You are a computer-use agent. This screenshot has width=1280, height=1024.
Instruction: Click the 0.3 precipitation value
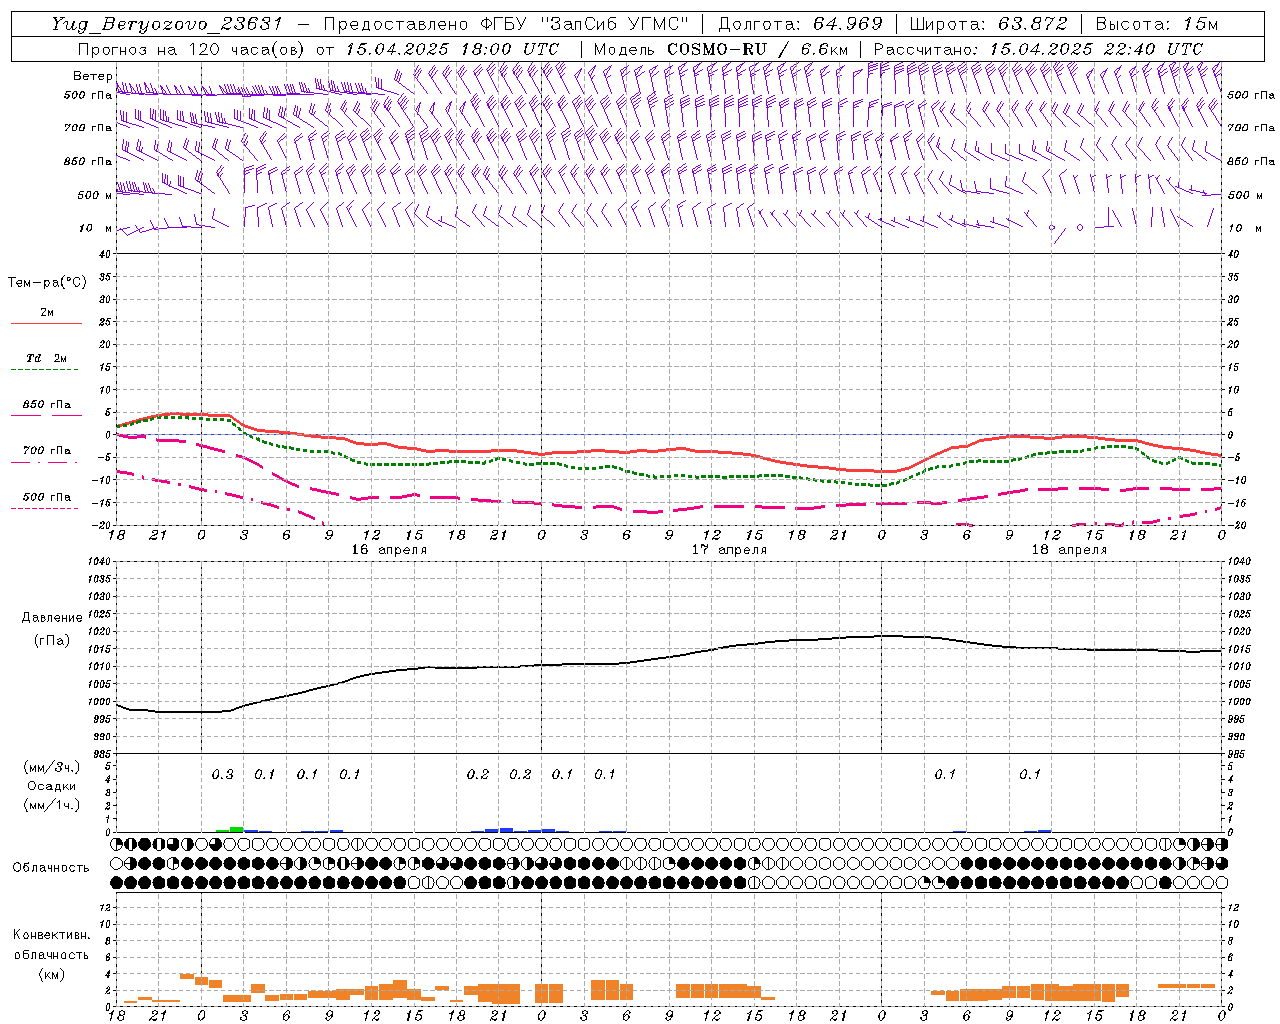[x=222, y=775]
